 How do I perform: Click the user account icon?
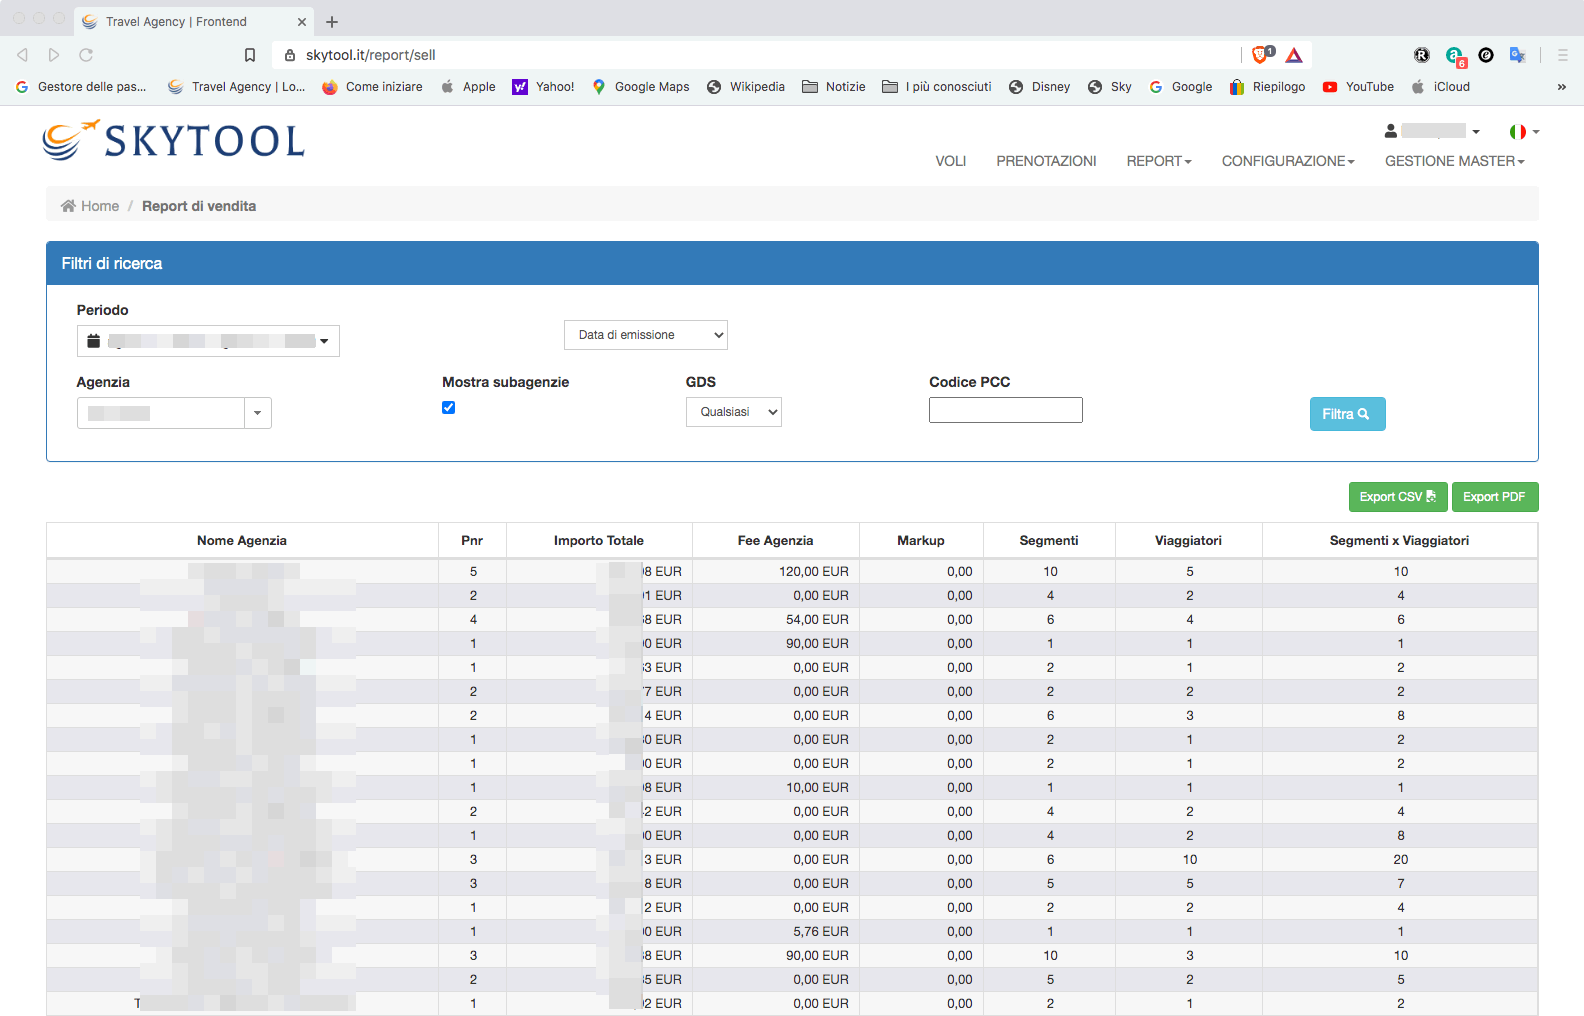coord(1390,131)
